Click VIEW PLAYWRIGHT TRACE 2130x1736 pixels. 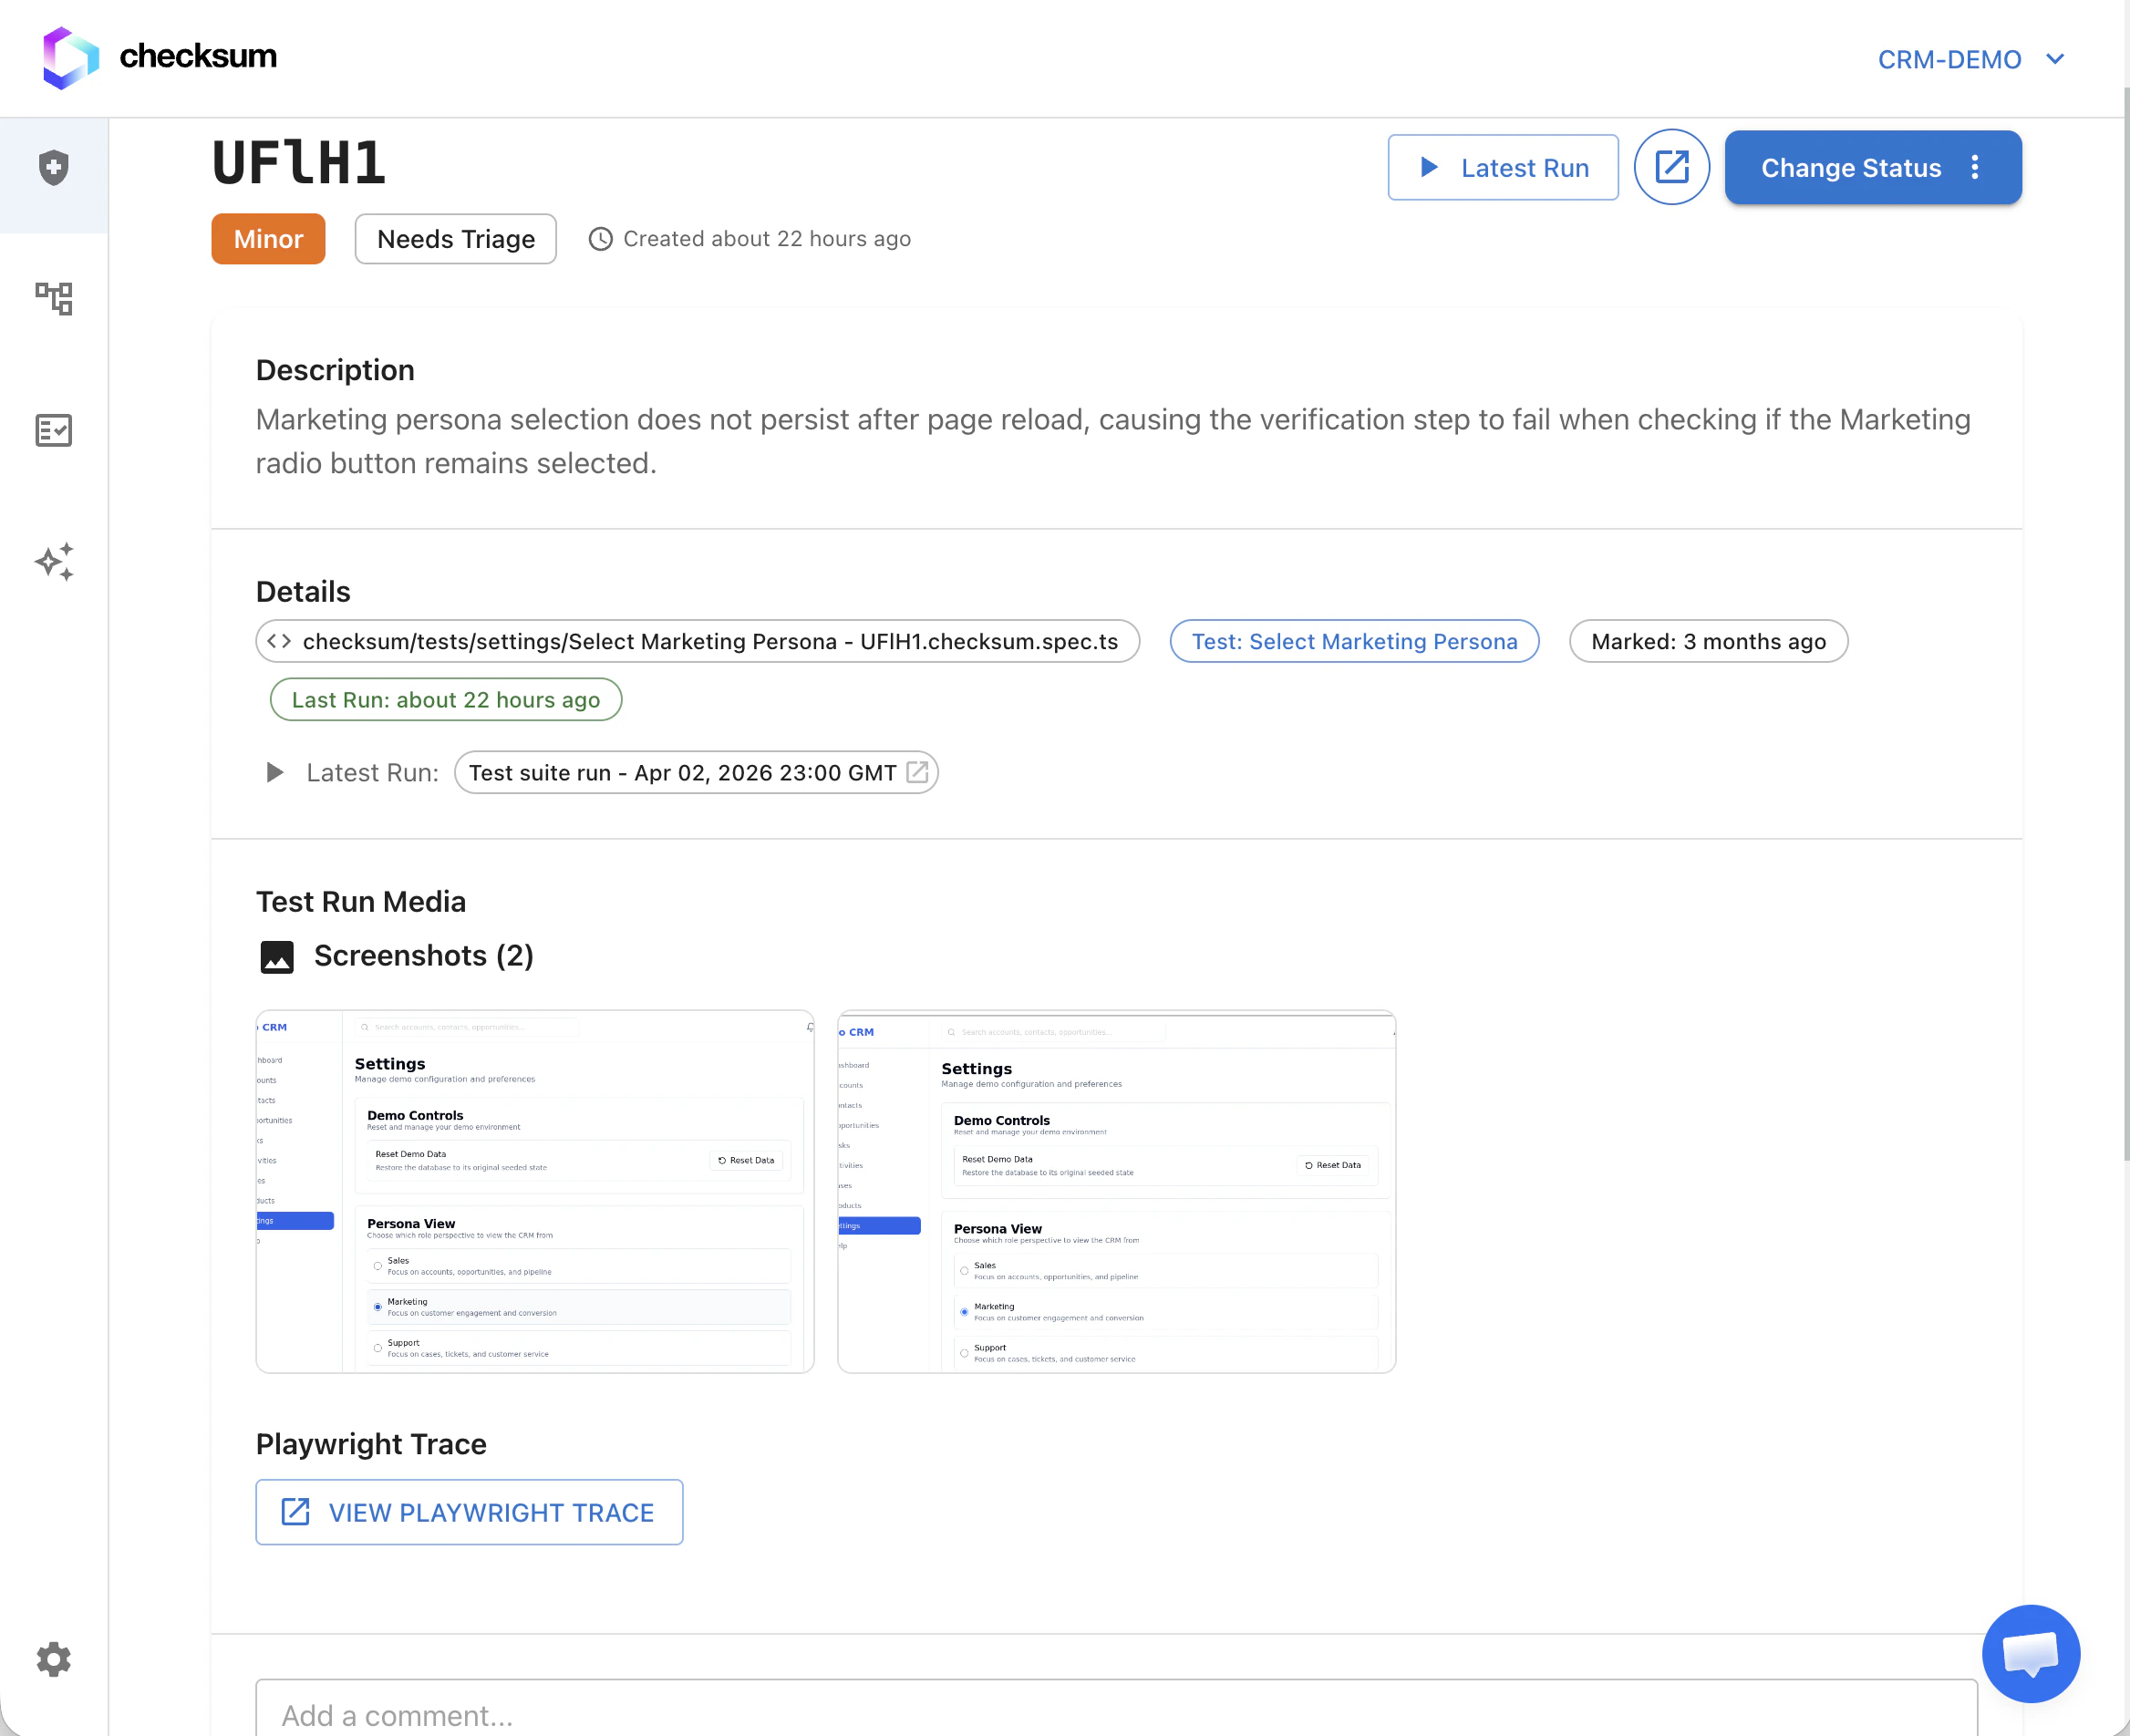click(468, 1512)
